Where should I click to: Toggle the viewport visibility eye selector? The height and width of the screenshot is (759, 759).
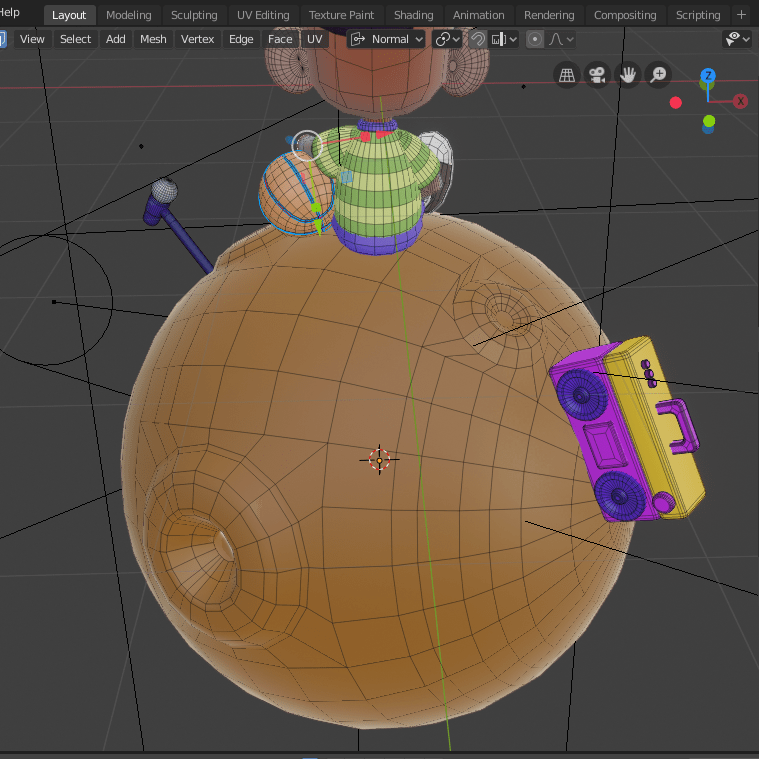[737, 39]
